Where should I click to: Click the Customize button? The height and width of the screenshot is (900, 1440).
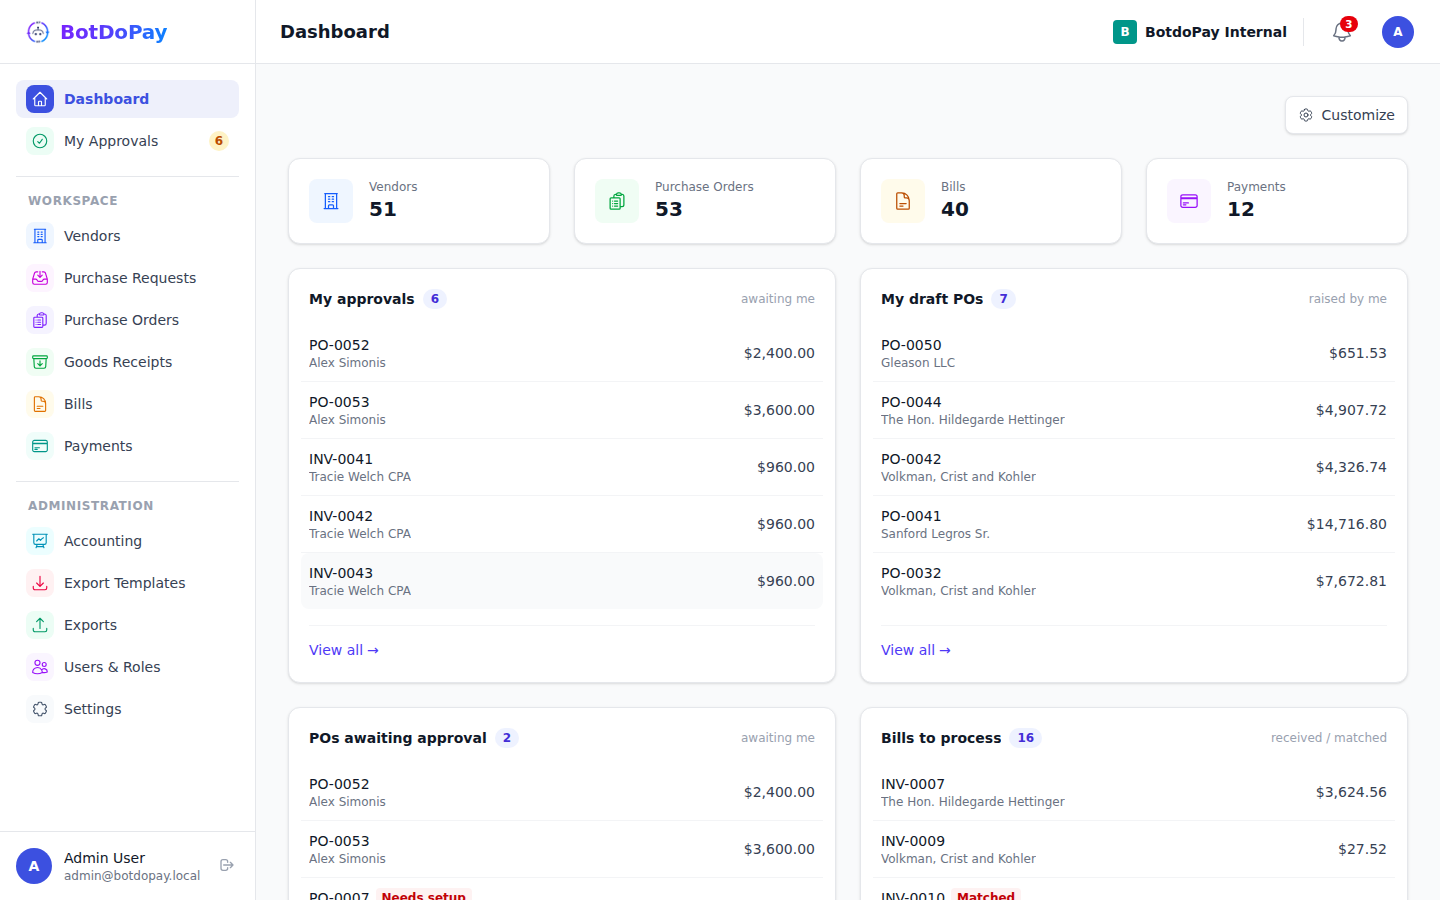coord(1346,115)
